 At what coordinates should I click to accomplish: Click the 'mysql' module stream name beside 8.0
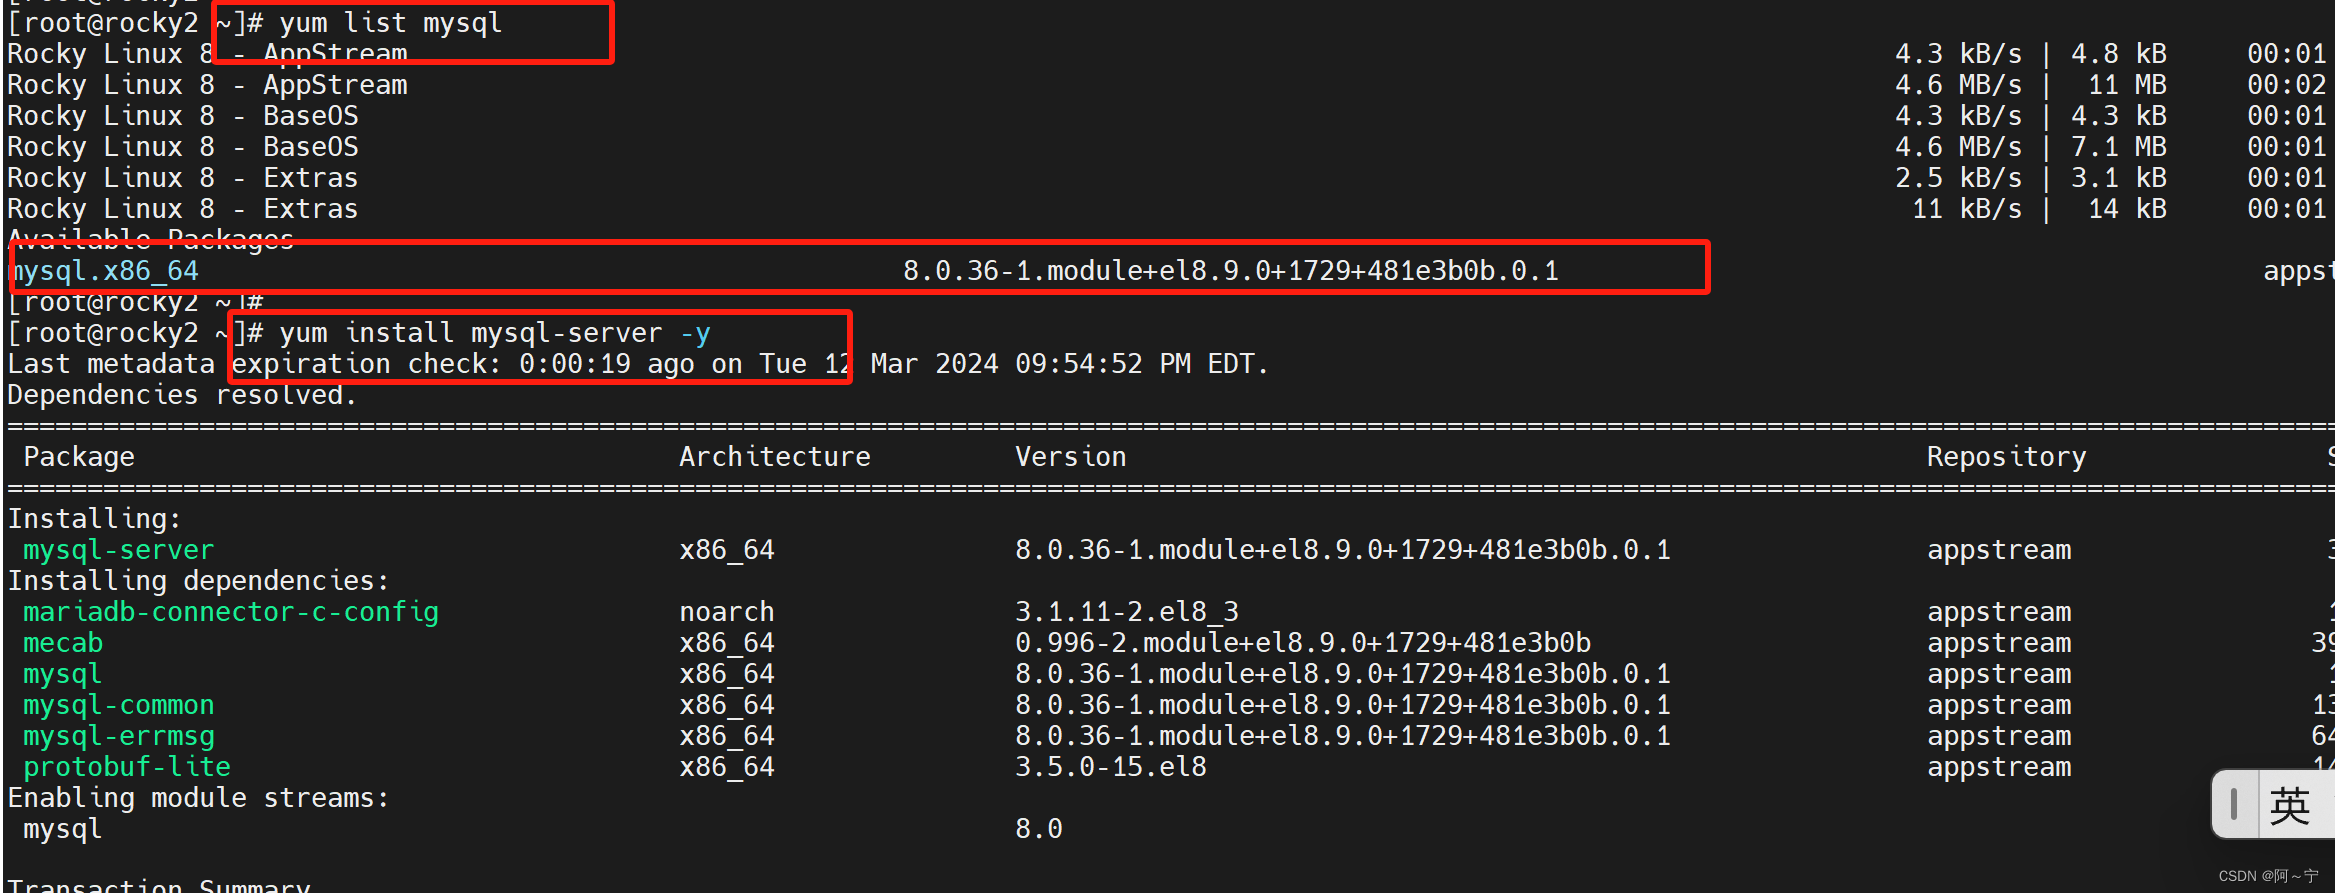point(63,829)
